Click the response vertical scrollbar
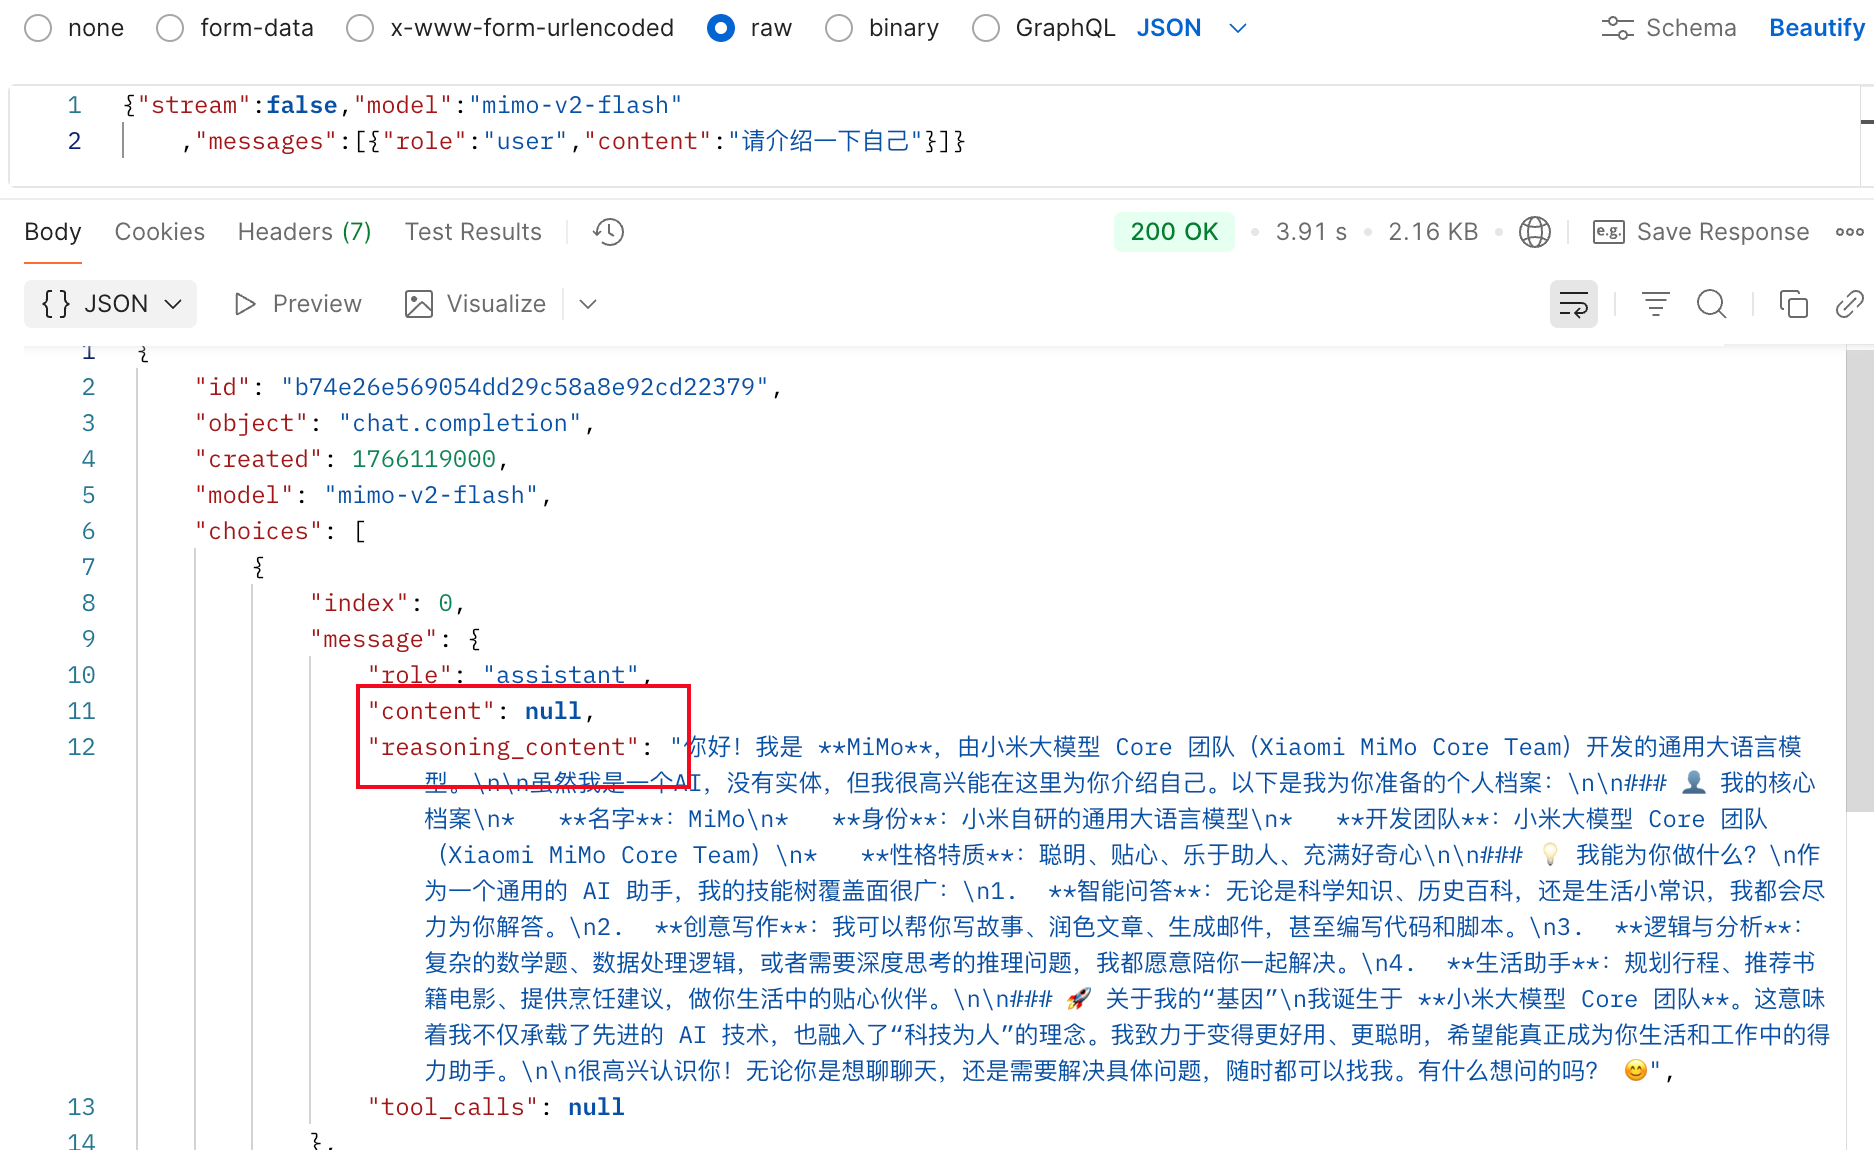 (1858, 580)
